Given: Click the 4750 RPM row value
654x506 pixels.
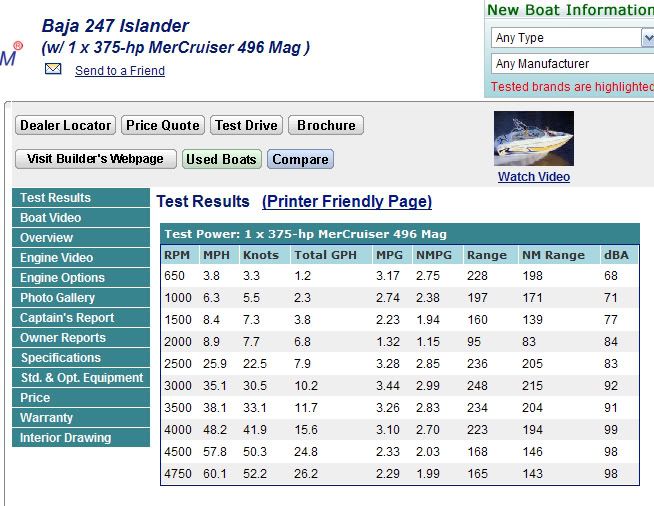Looking at the screenshot, I should [x=178, y=474].
